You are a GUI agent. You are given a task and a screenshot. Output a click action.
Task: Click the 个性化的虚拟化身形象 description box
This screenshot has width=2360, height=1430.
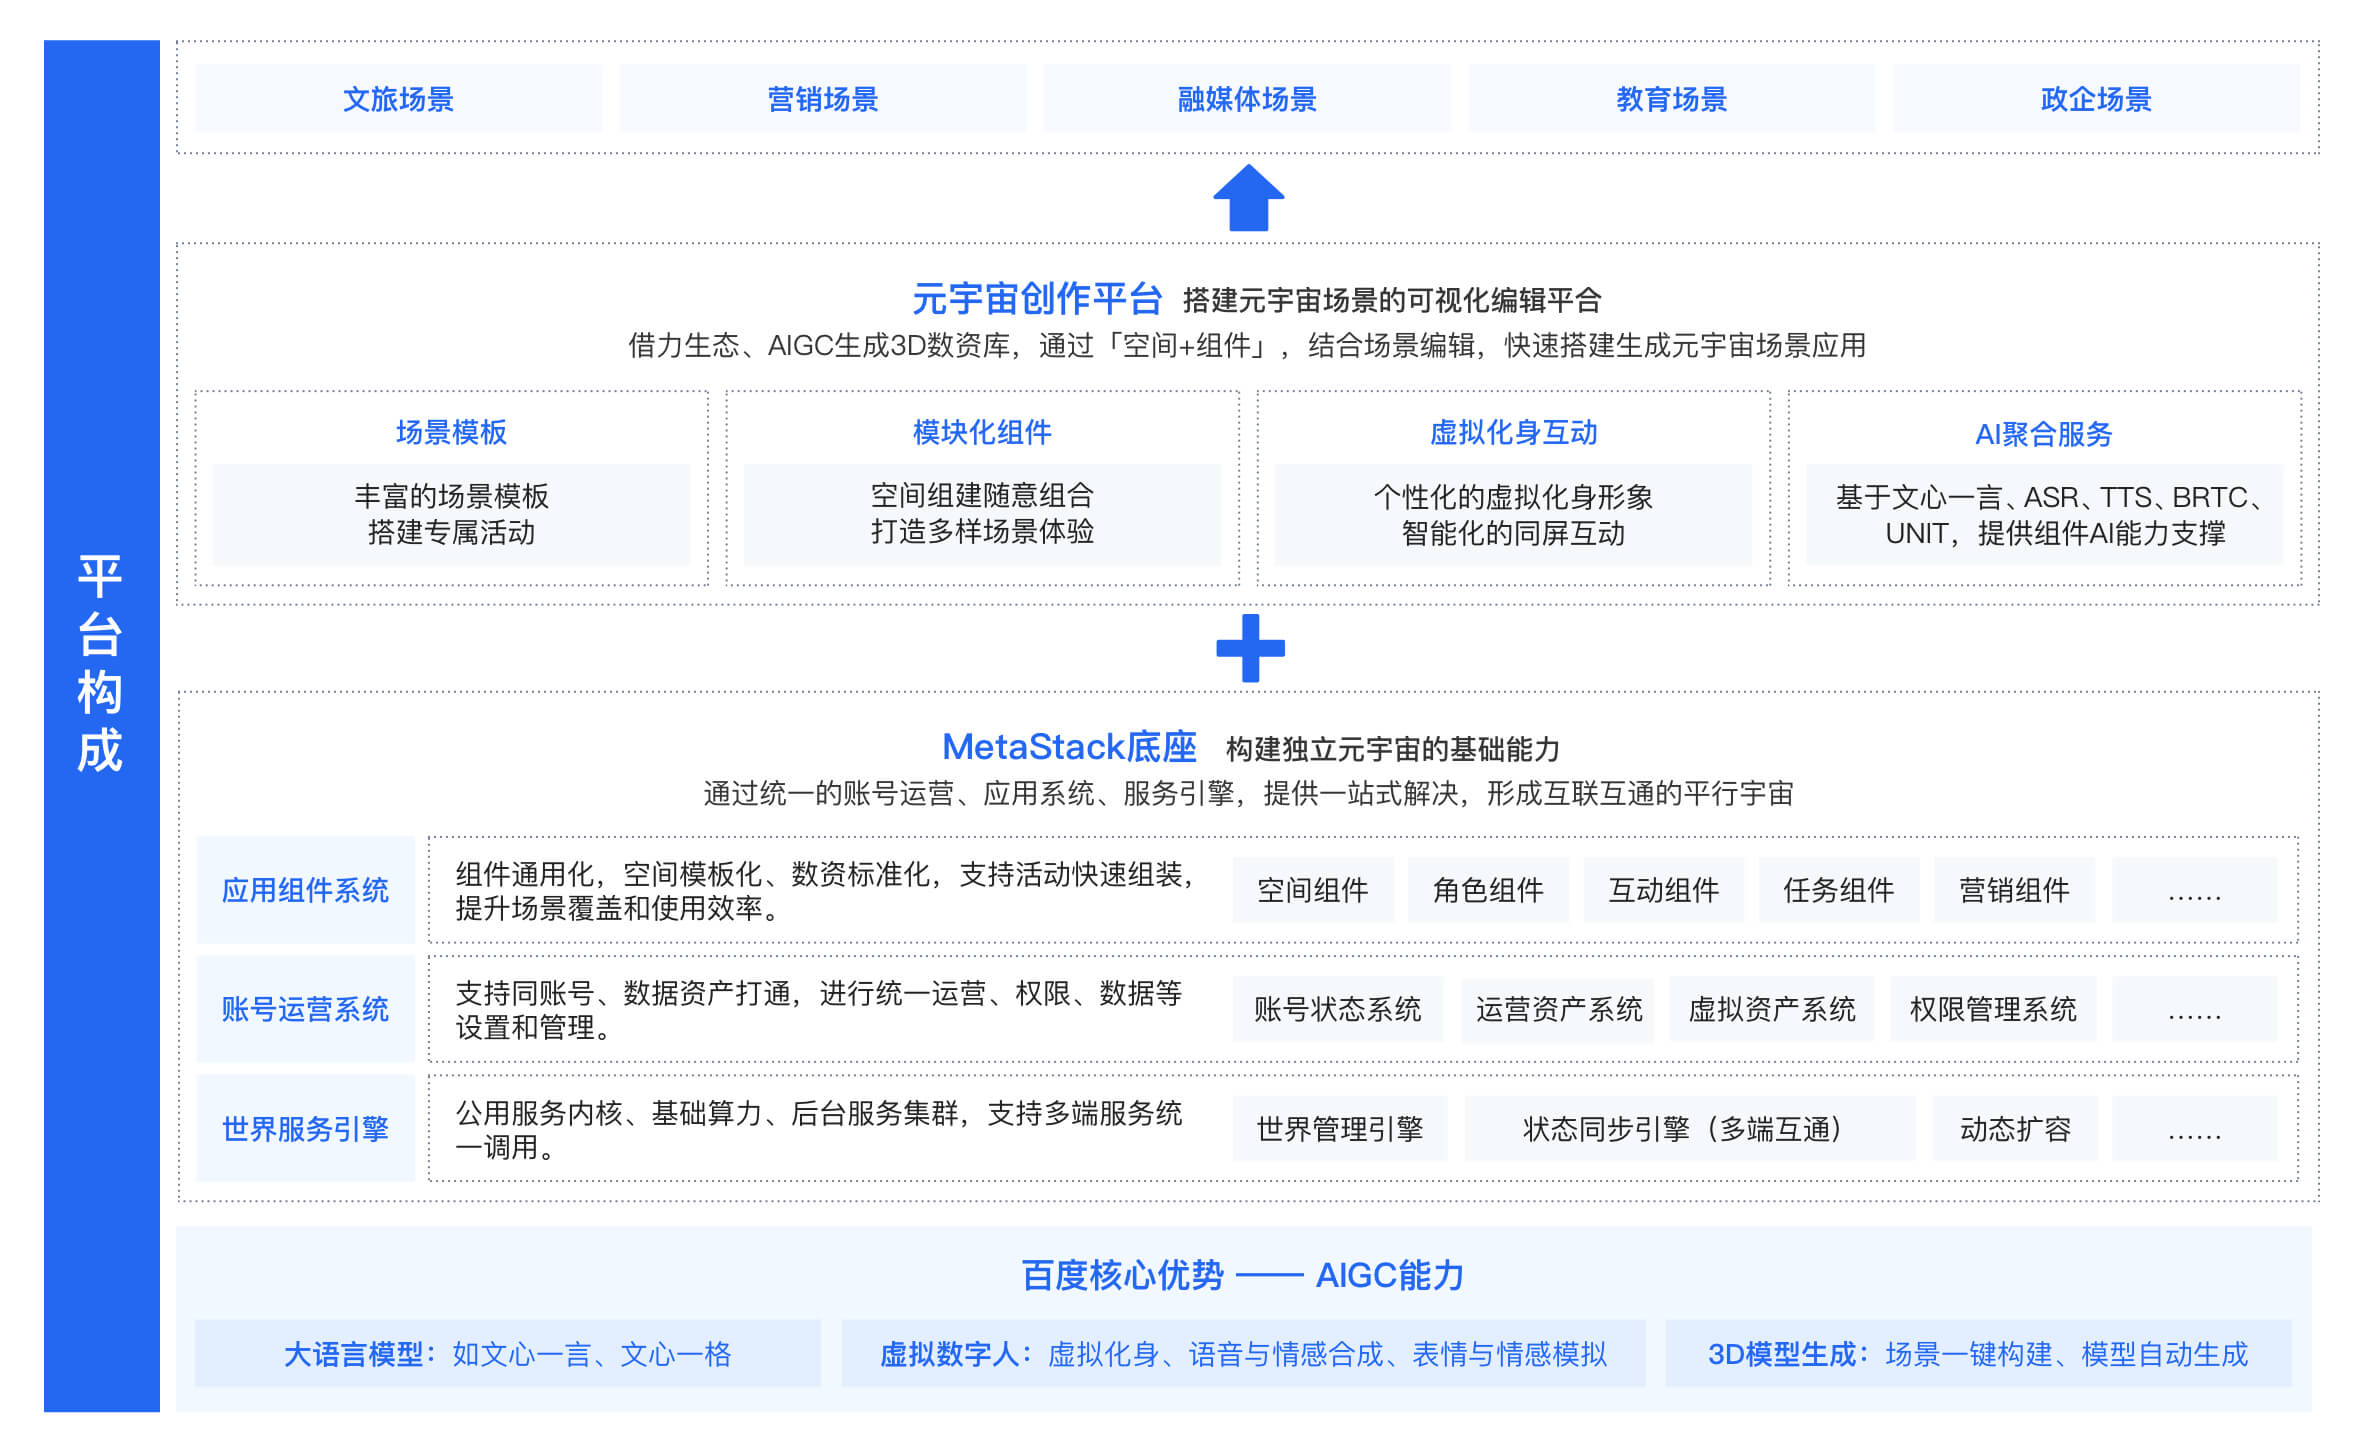pos(1513,514)
